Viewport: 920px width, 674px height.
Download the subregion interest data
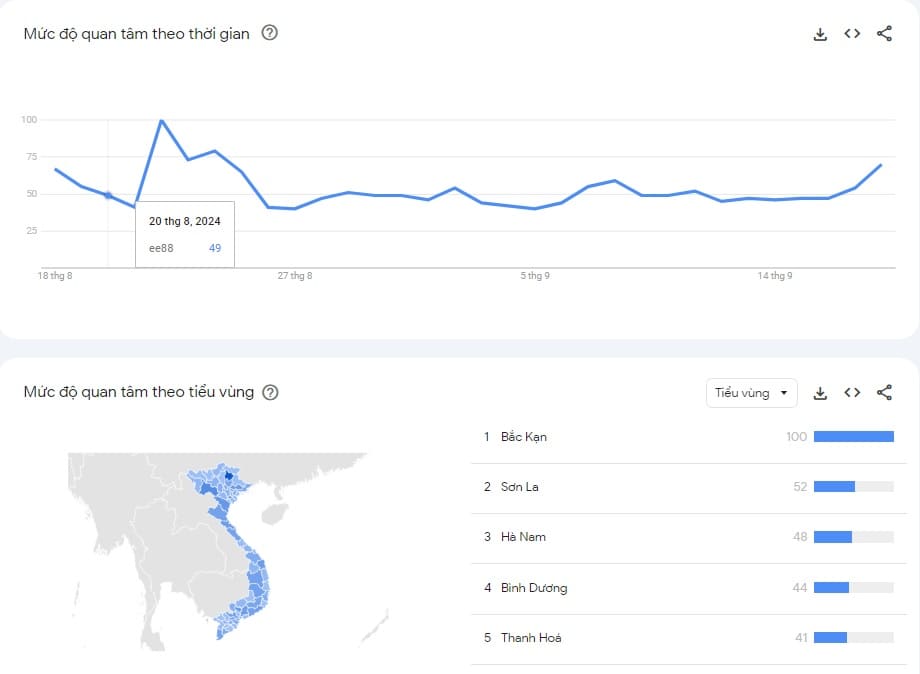pos(820,393)
